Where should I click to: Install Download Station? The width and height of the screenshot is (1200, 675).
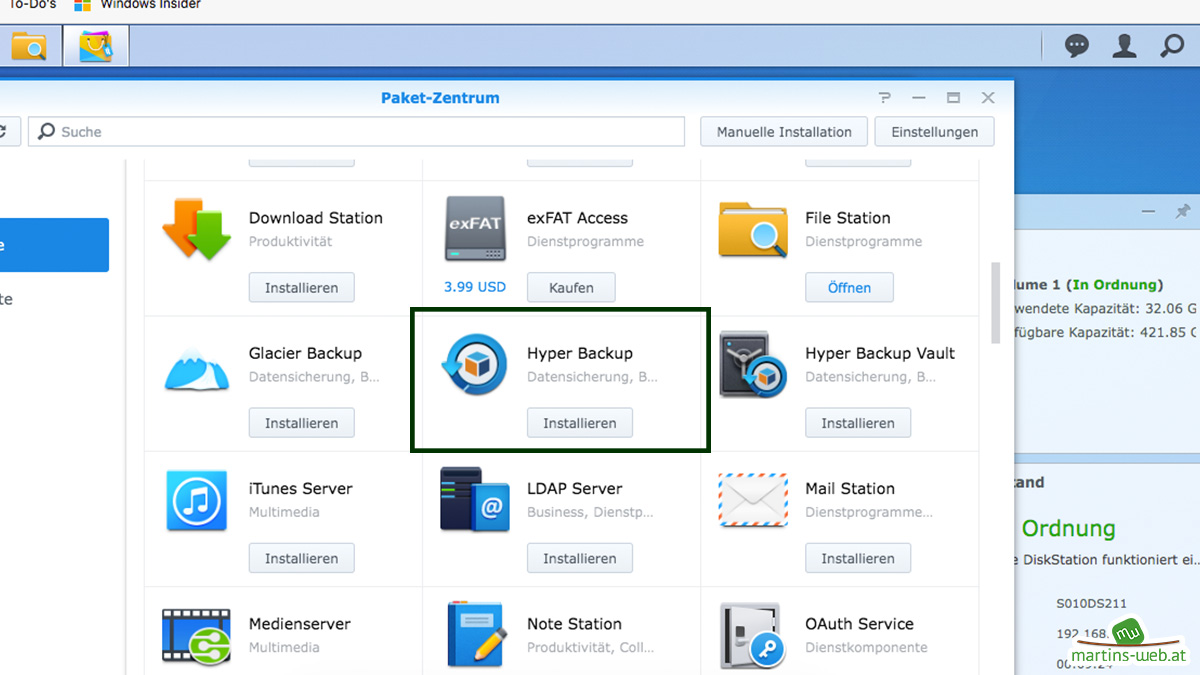[x=301, y=288]
